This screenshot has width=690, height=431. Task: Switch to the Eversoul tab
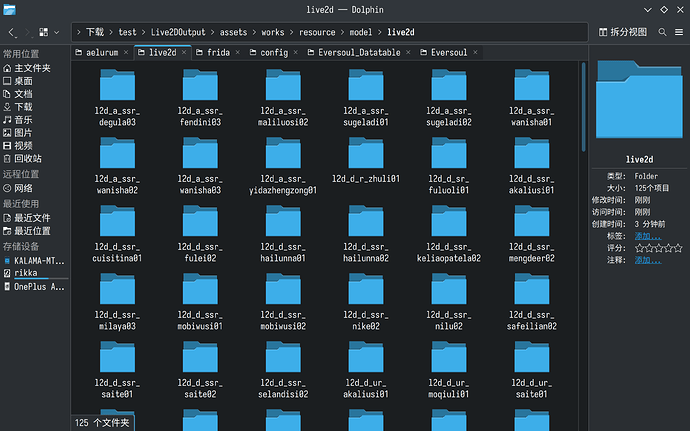pos(449,52)
